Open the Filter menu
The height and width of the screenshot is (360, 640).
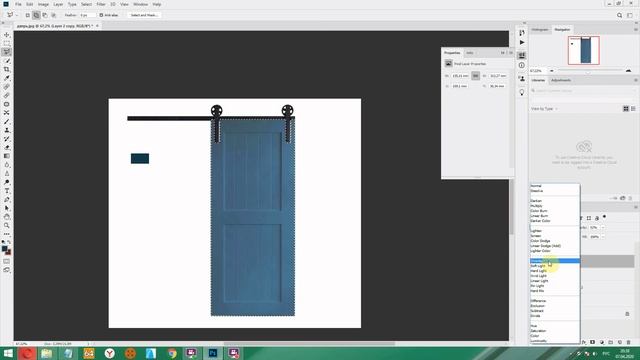101,4
